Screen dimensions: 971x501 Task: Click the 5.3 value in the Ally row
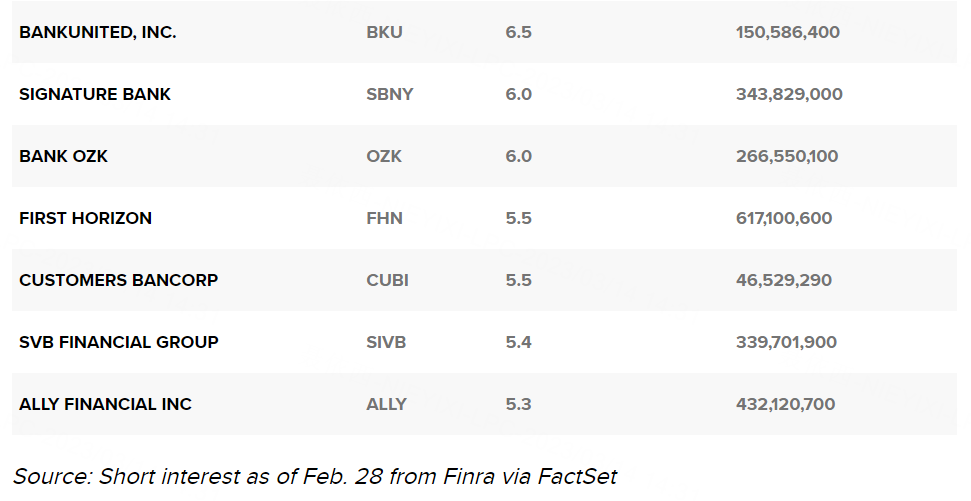518,404
